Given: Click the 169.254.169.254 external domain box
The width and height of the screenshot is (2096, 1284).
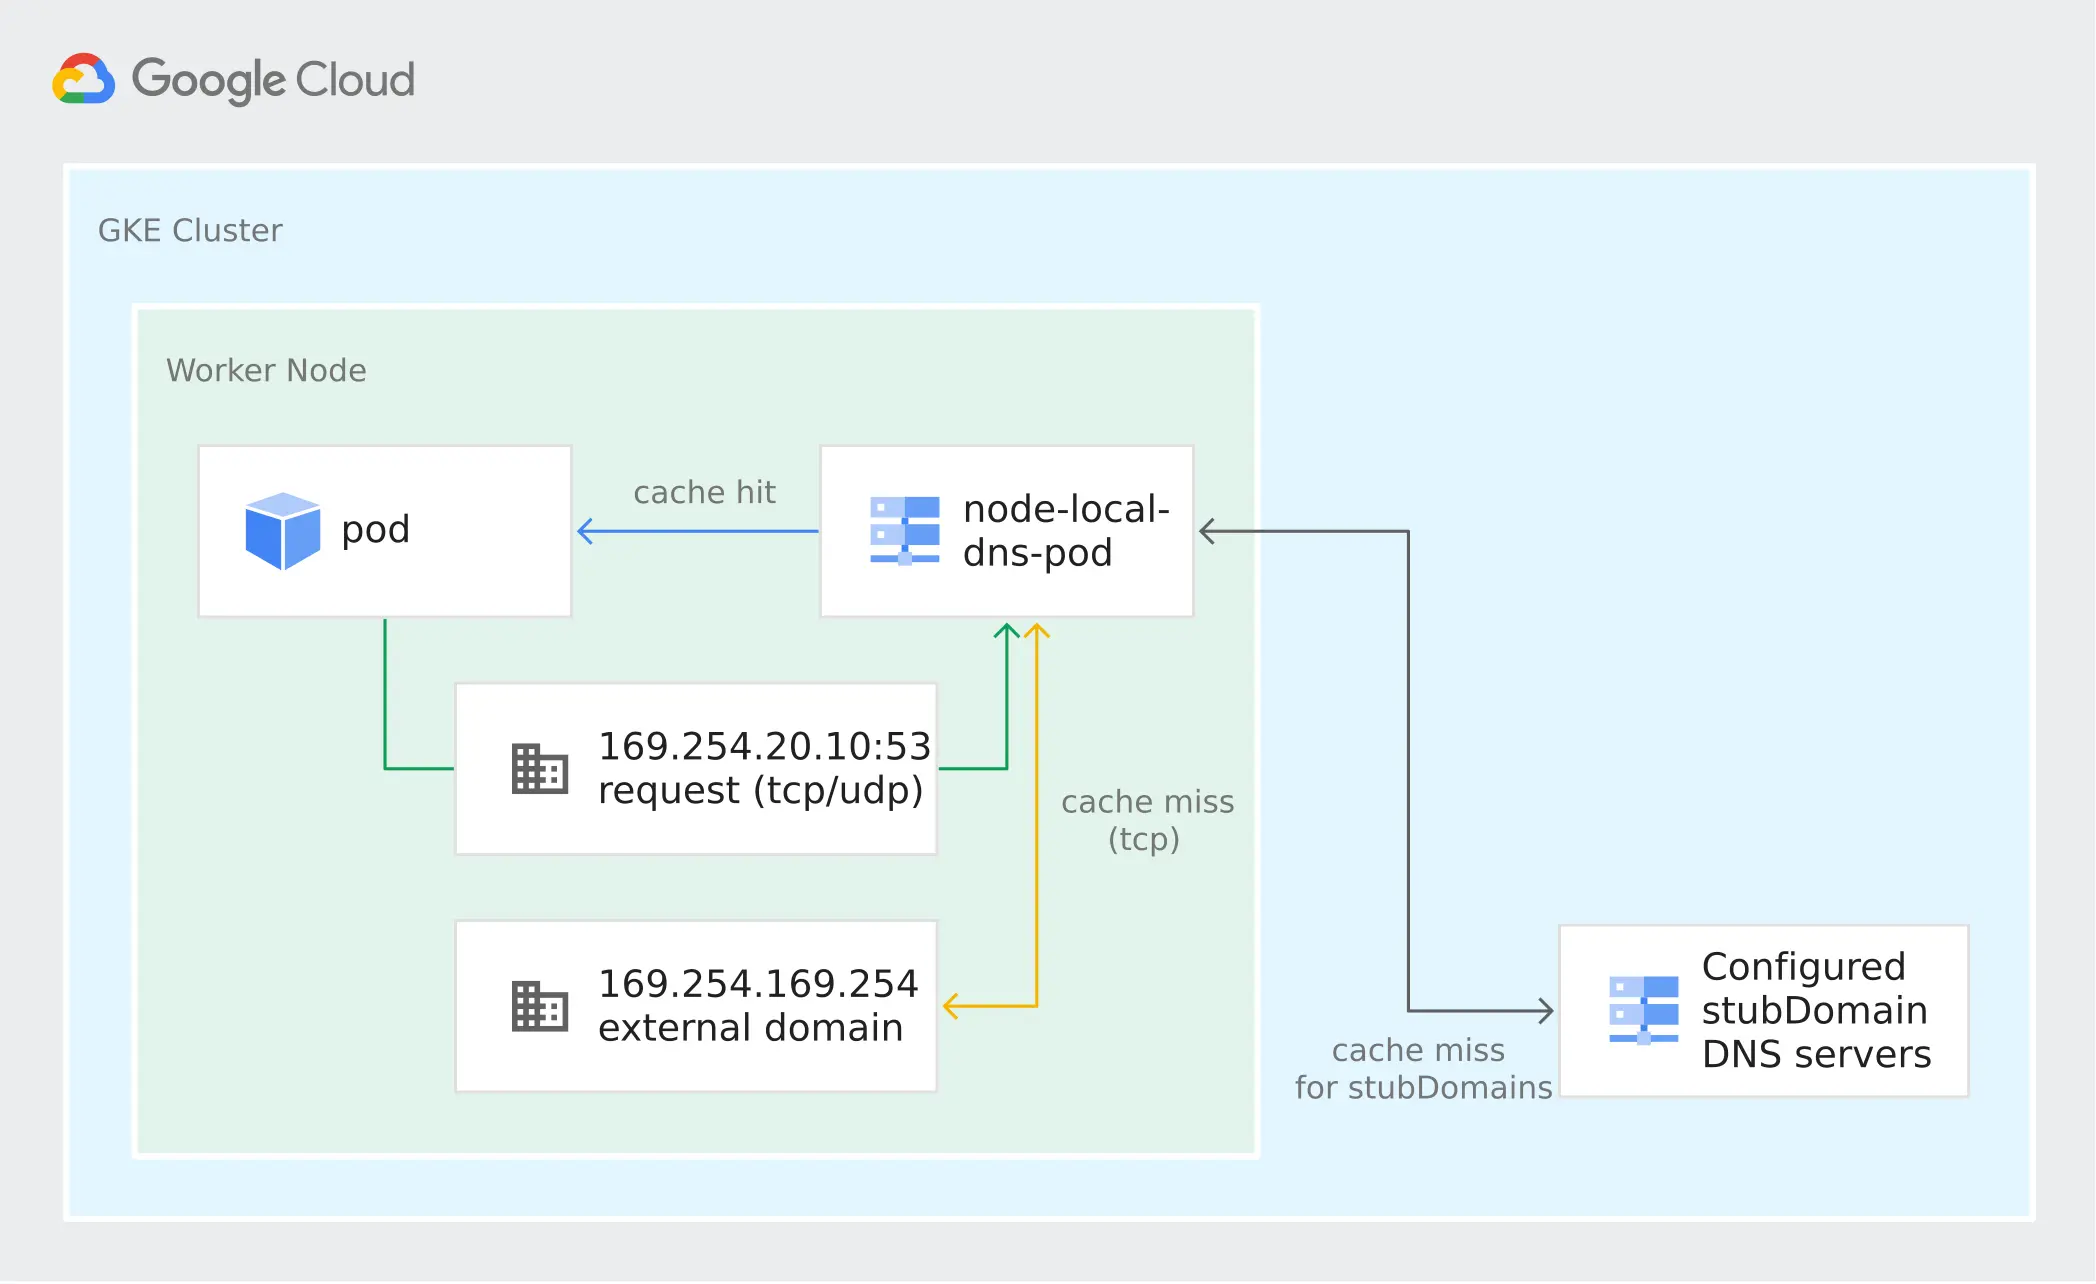Looking at the screenshot, I should click(695, 1005).
